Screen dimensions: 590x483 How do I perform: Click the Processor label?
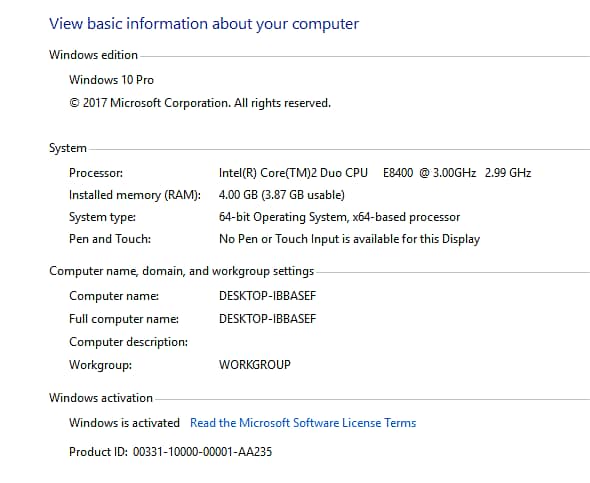pos(96,173)
